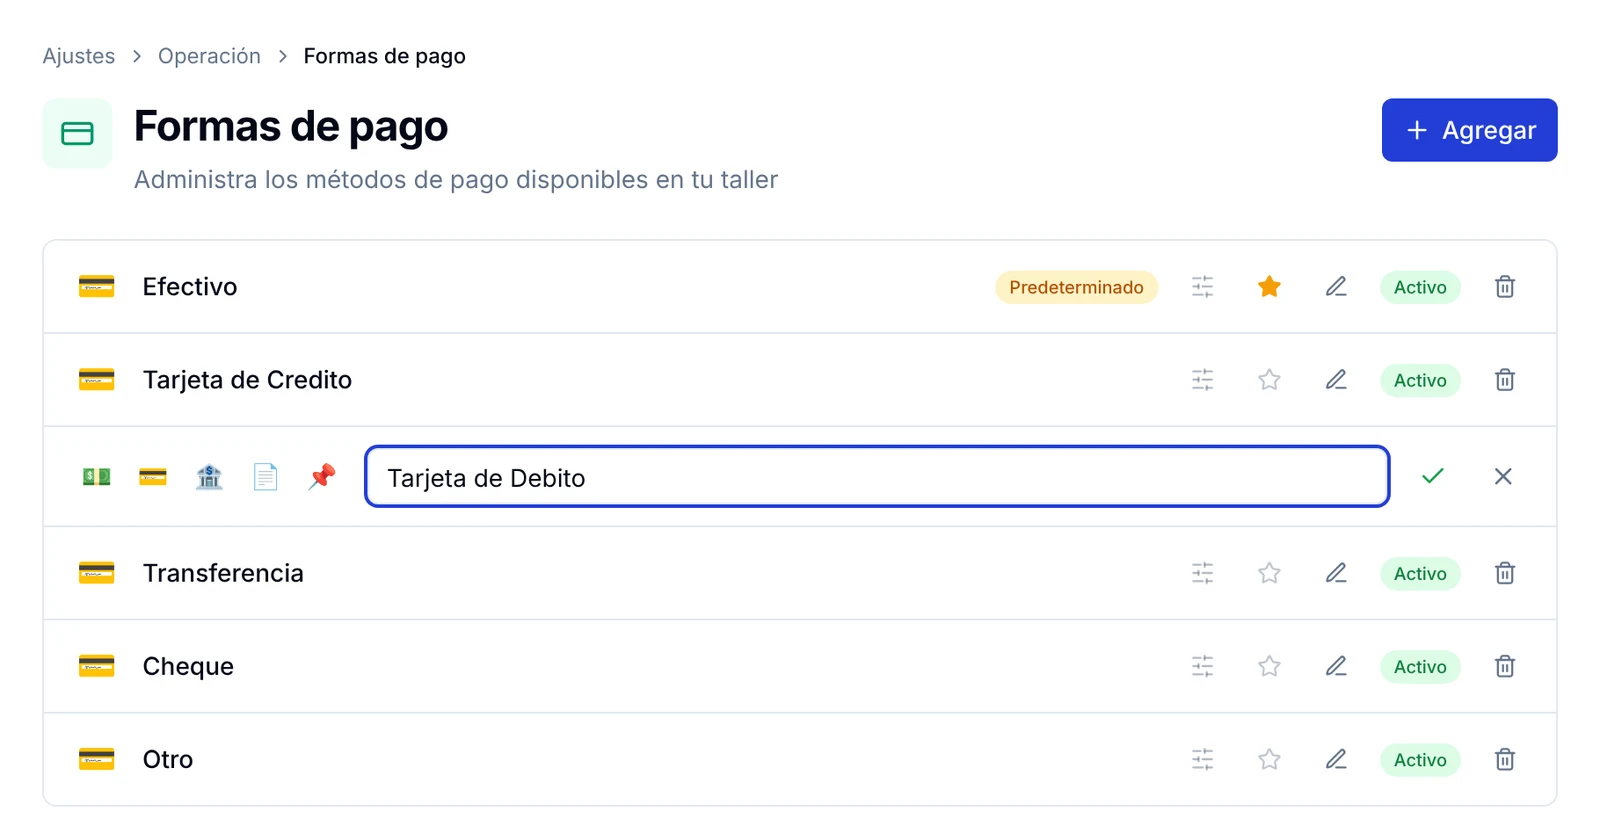Choose the document page emoji icon

coord(265,477)
